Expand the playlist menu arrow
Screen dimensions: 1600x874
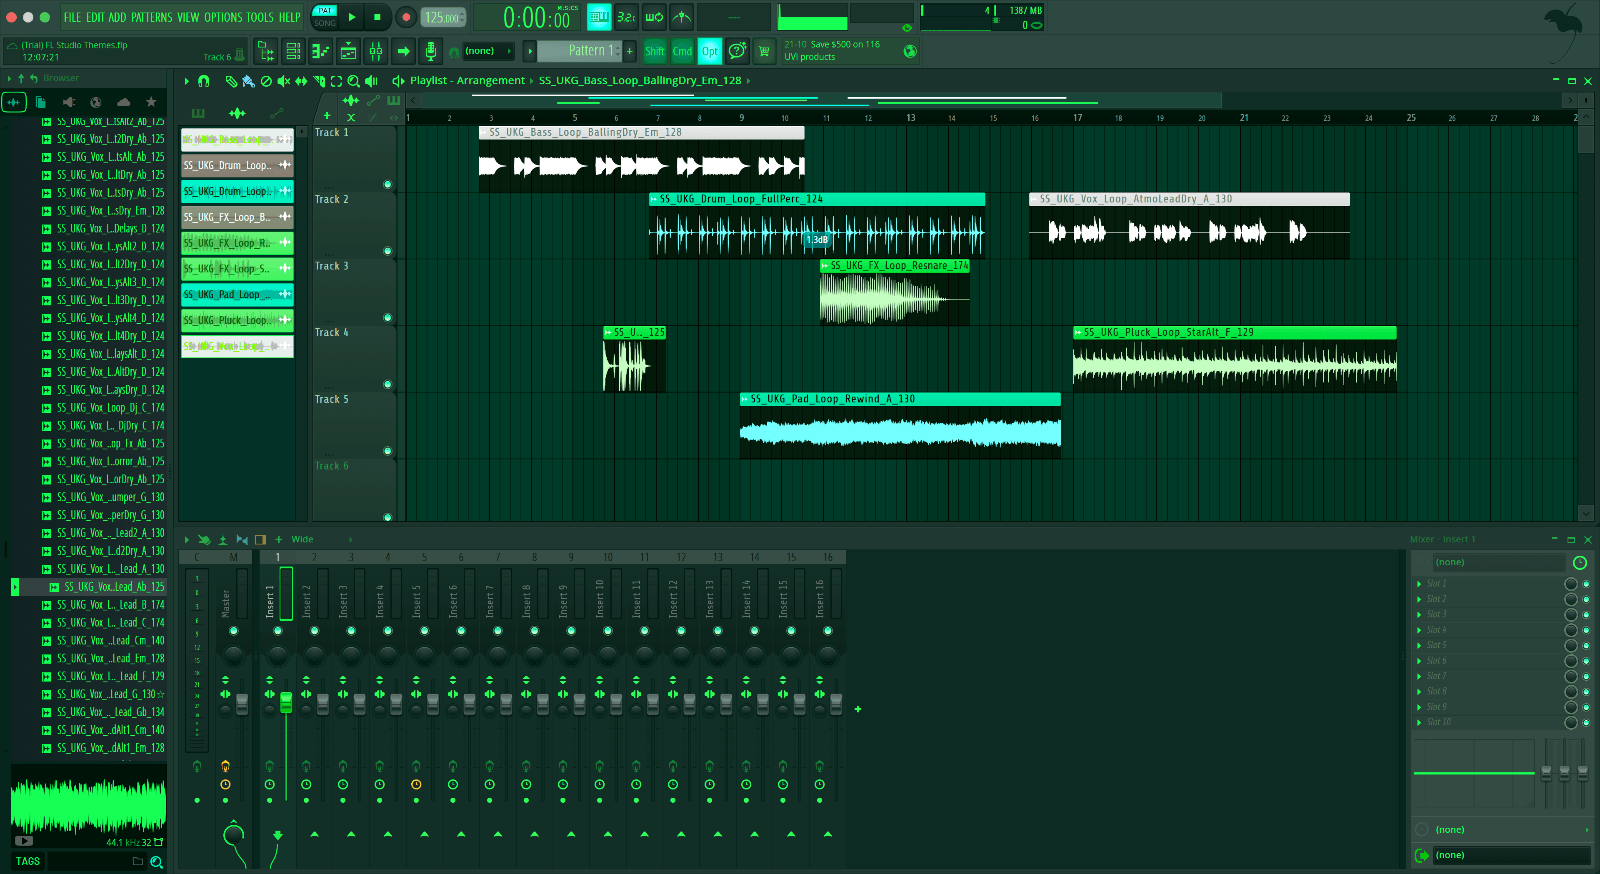click(x=186, y=81)
